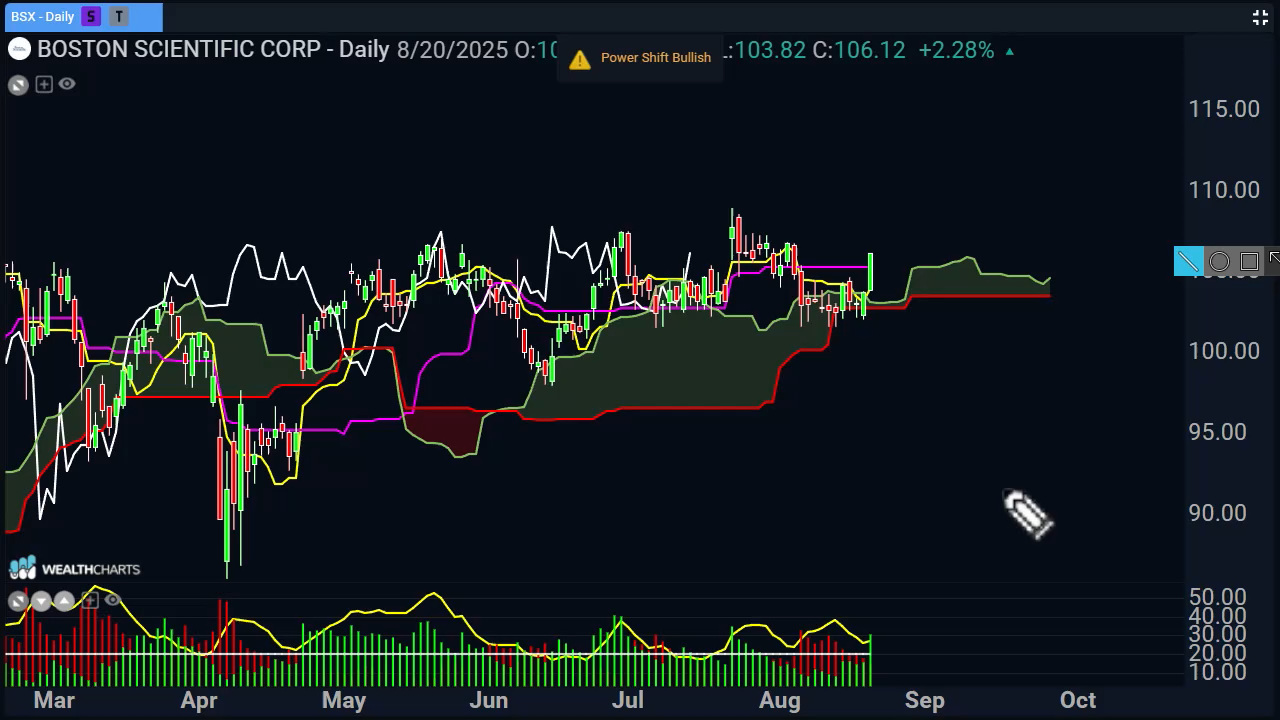Image resolution: width=1280 pixels, height=720 pixels.
Task: Click the Aug label on time axis
Action: pos(780,701)
